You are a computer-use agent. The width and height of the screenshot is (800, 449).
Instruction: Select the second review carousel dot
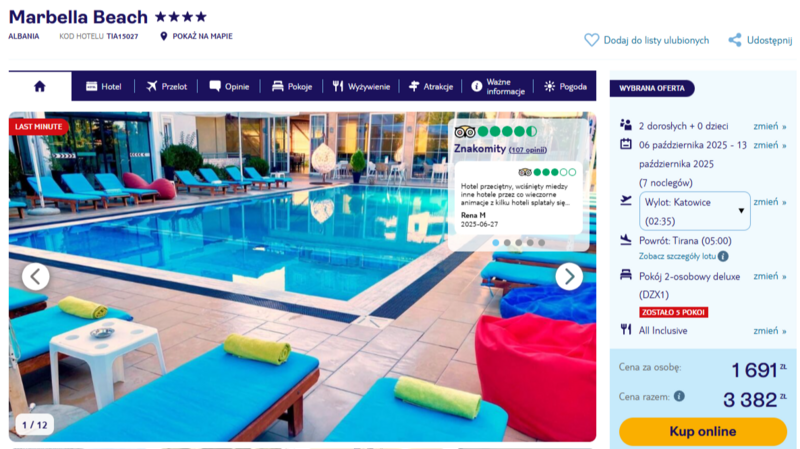click(507, 243)
